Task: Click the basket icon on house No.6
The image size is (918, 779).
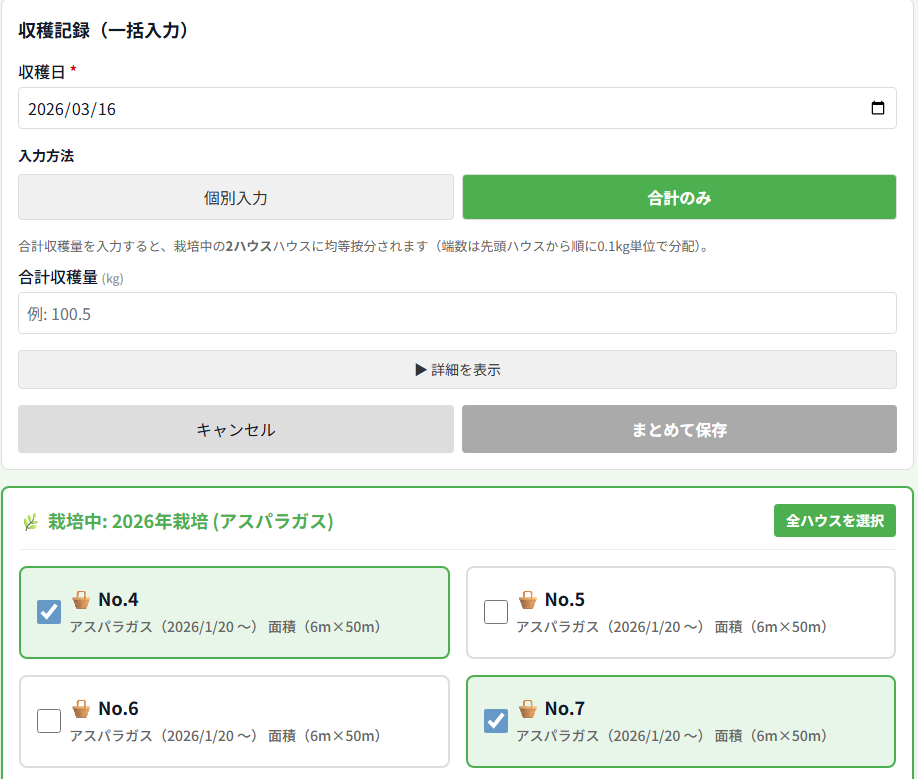Action: pyautogui.click(x=81, y=709)
